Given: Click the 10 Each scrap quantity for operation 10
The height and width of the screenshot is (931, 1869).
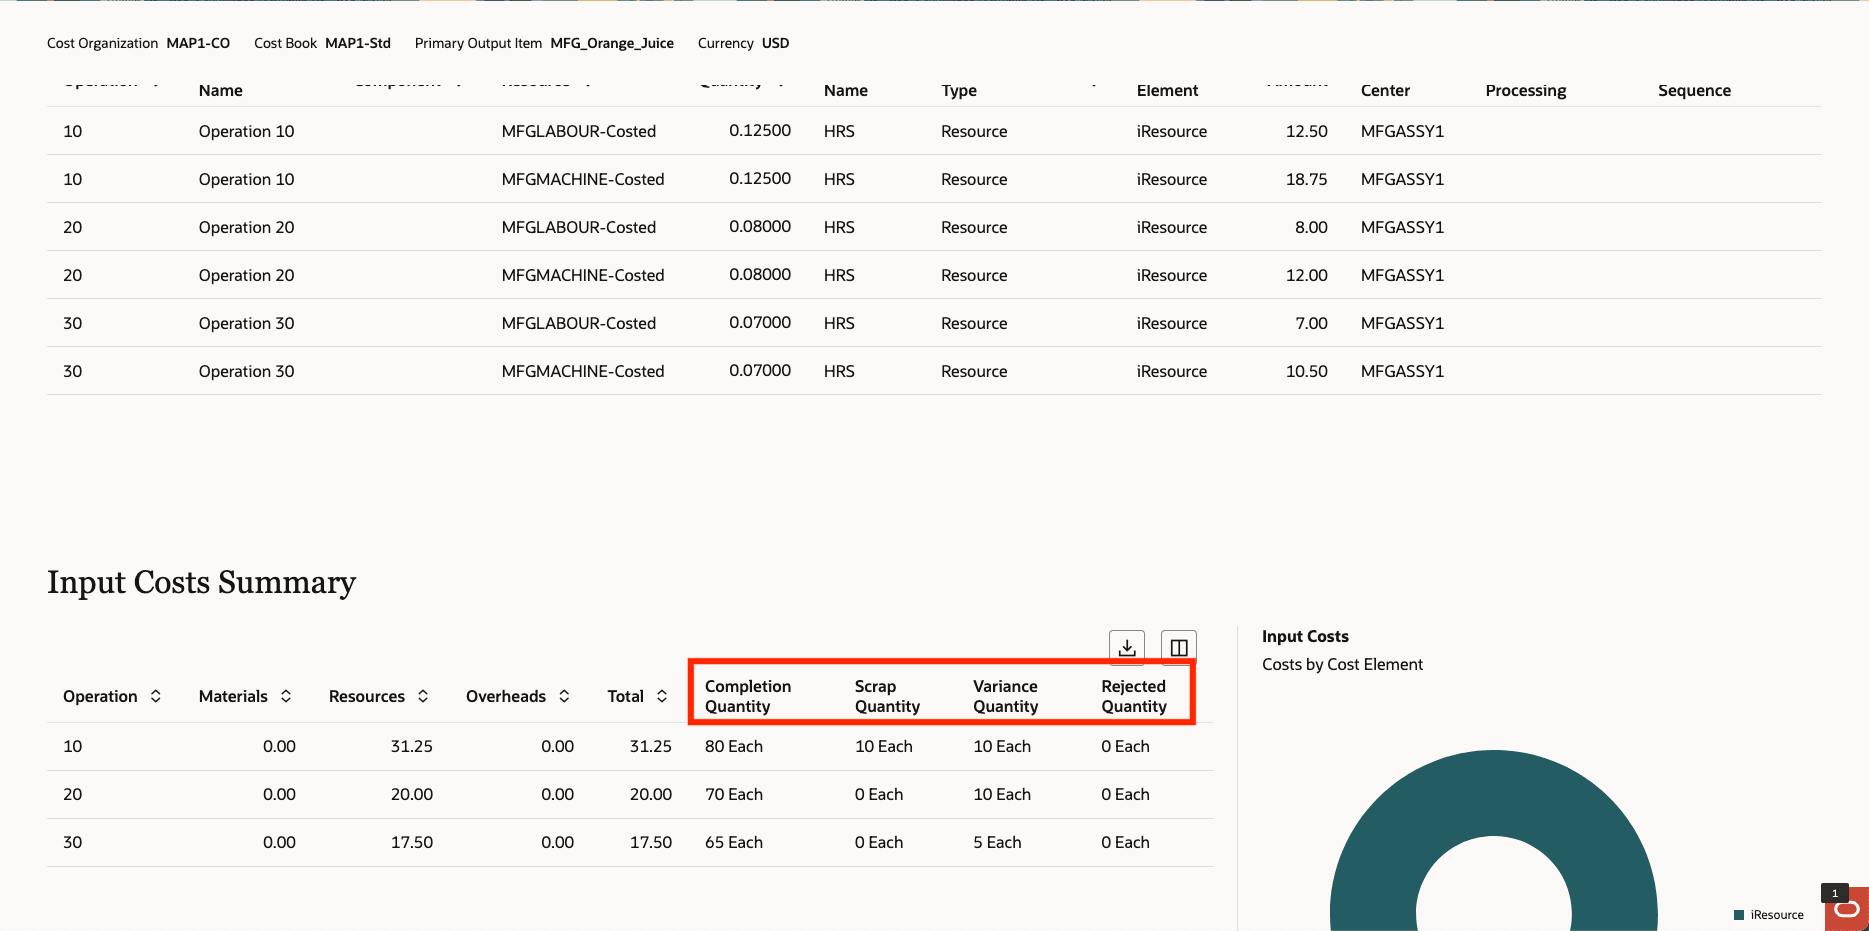Looking at the screenshot, I should [x=884, y=746].
